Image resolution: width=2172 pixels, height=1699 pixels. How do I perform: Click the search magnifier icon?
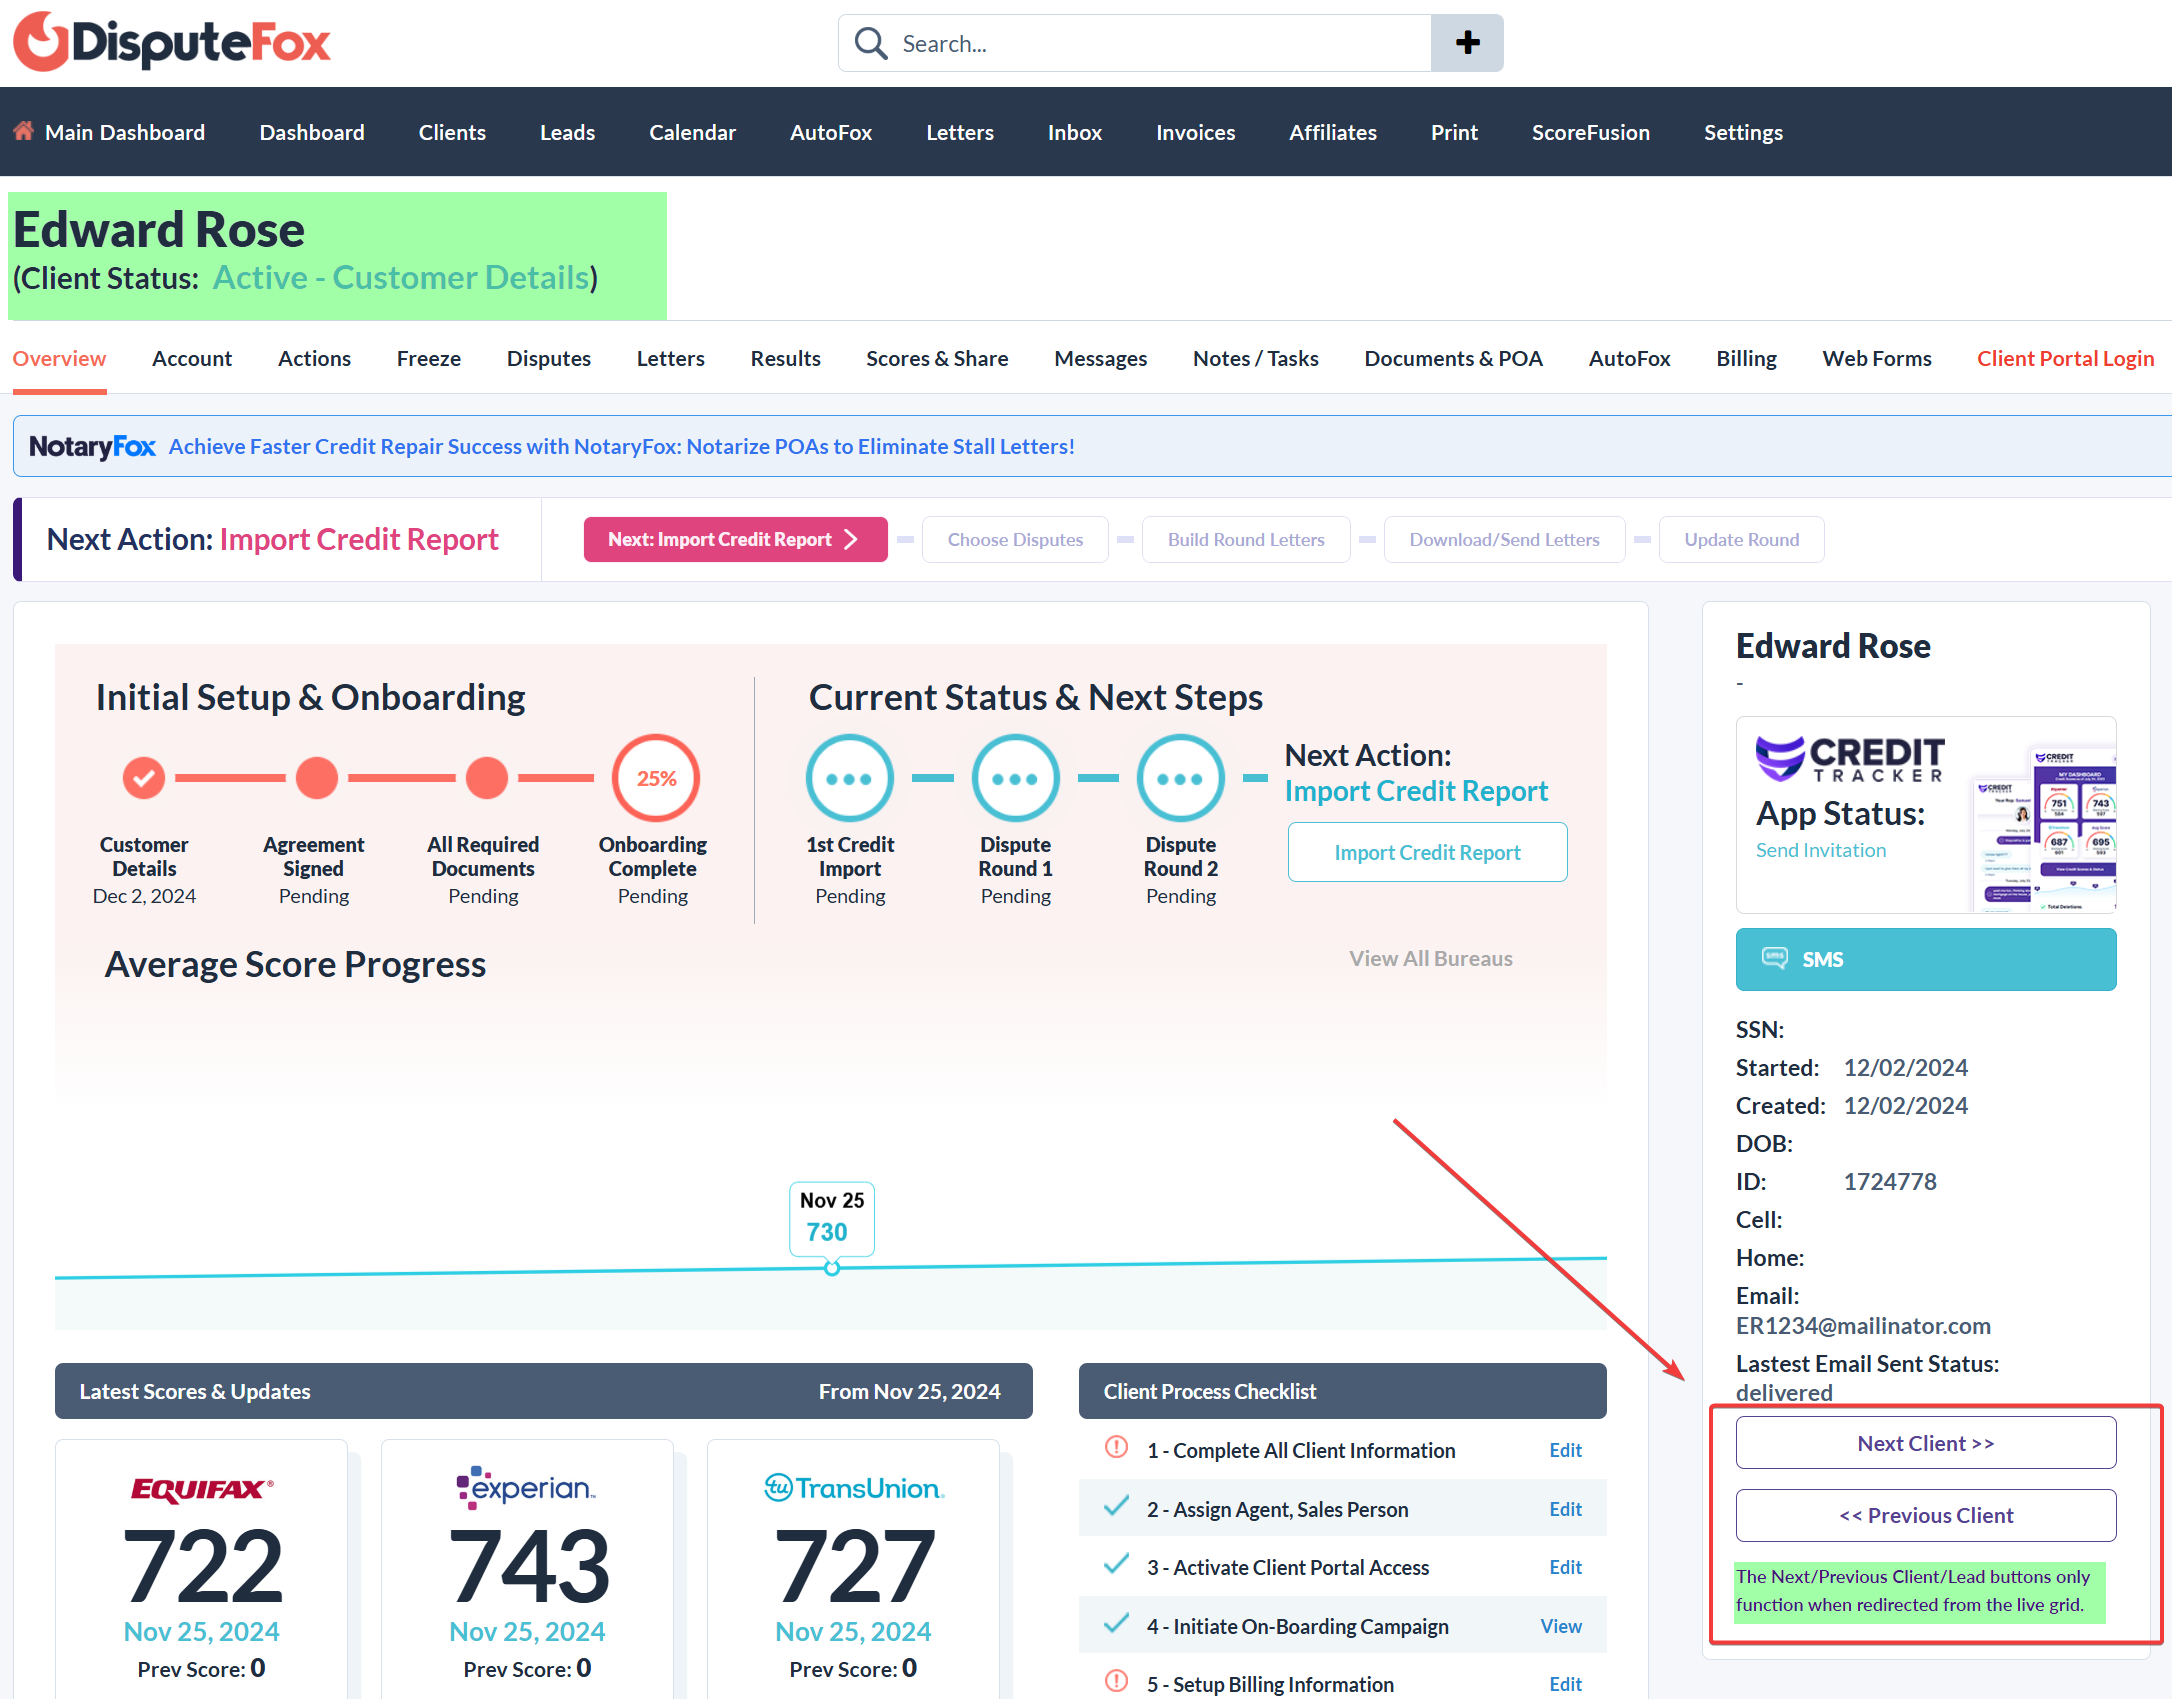coord(870,43)
